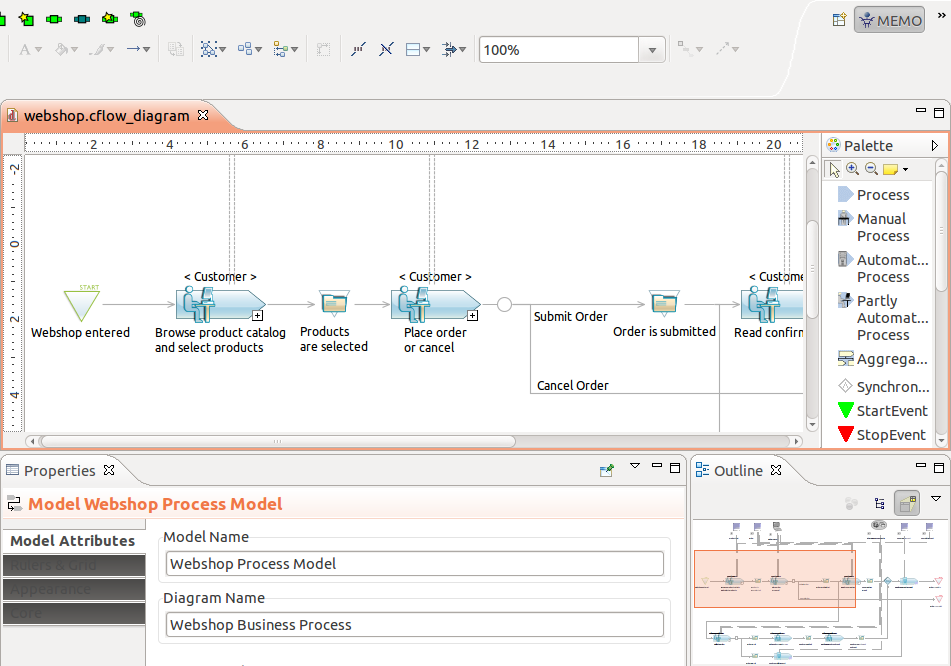Click the Open Perspective icon
The image size is (951, 666).
pyautogui.click(x=839, y=20)
